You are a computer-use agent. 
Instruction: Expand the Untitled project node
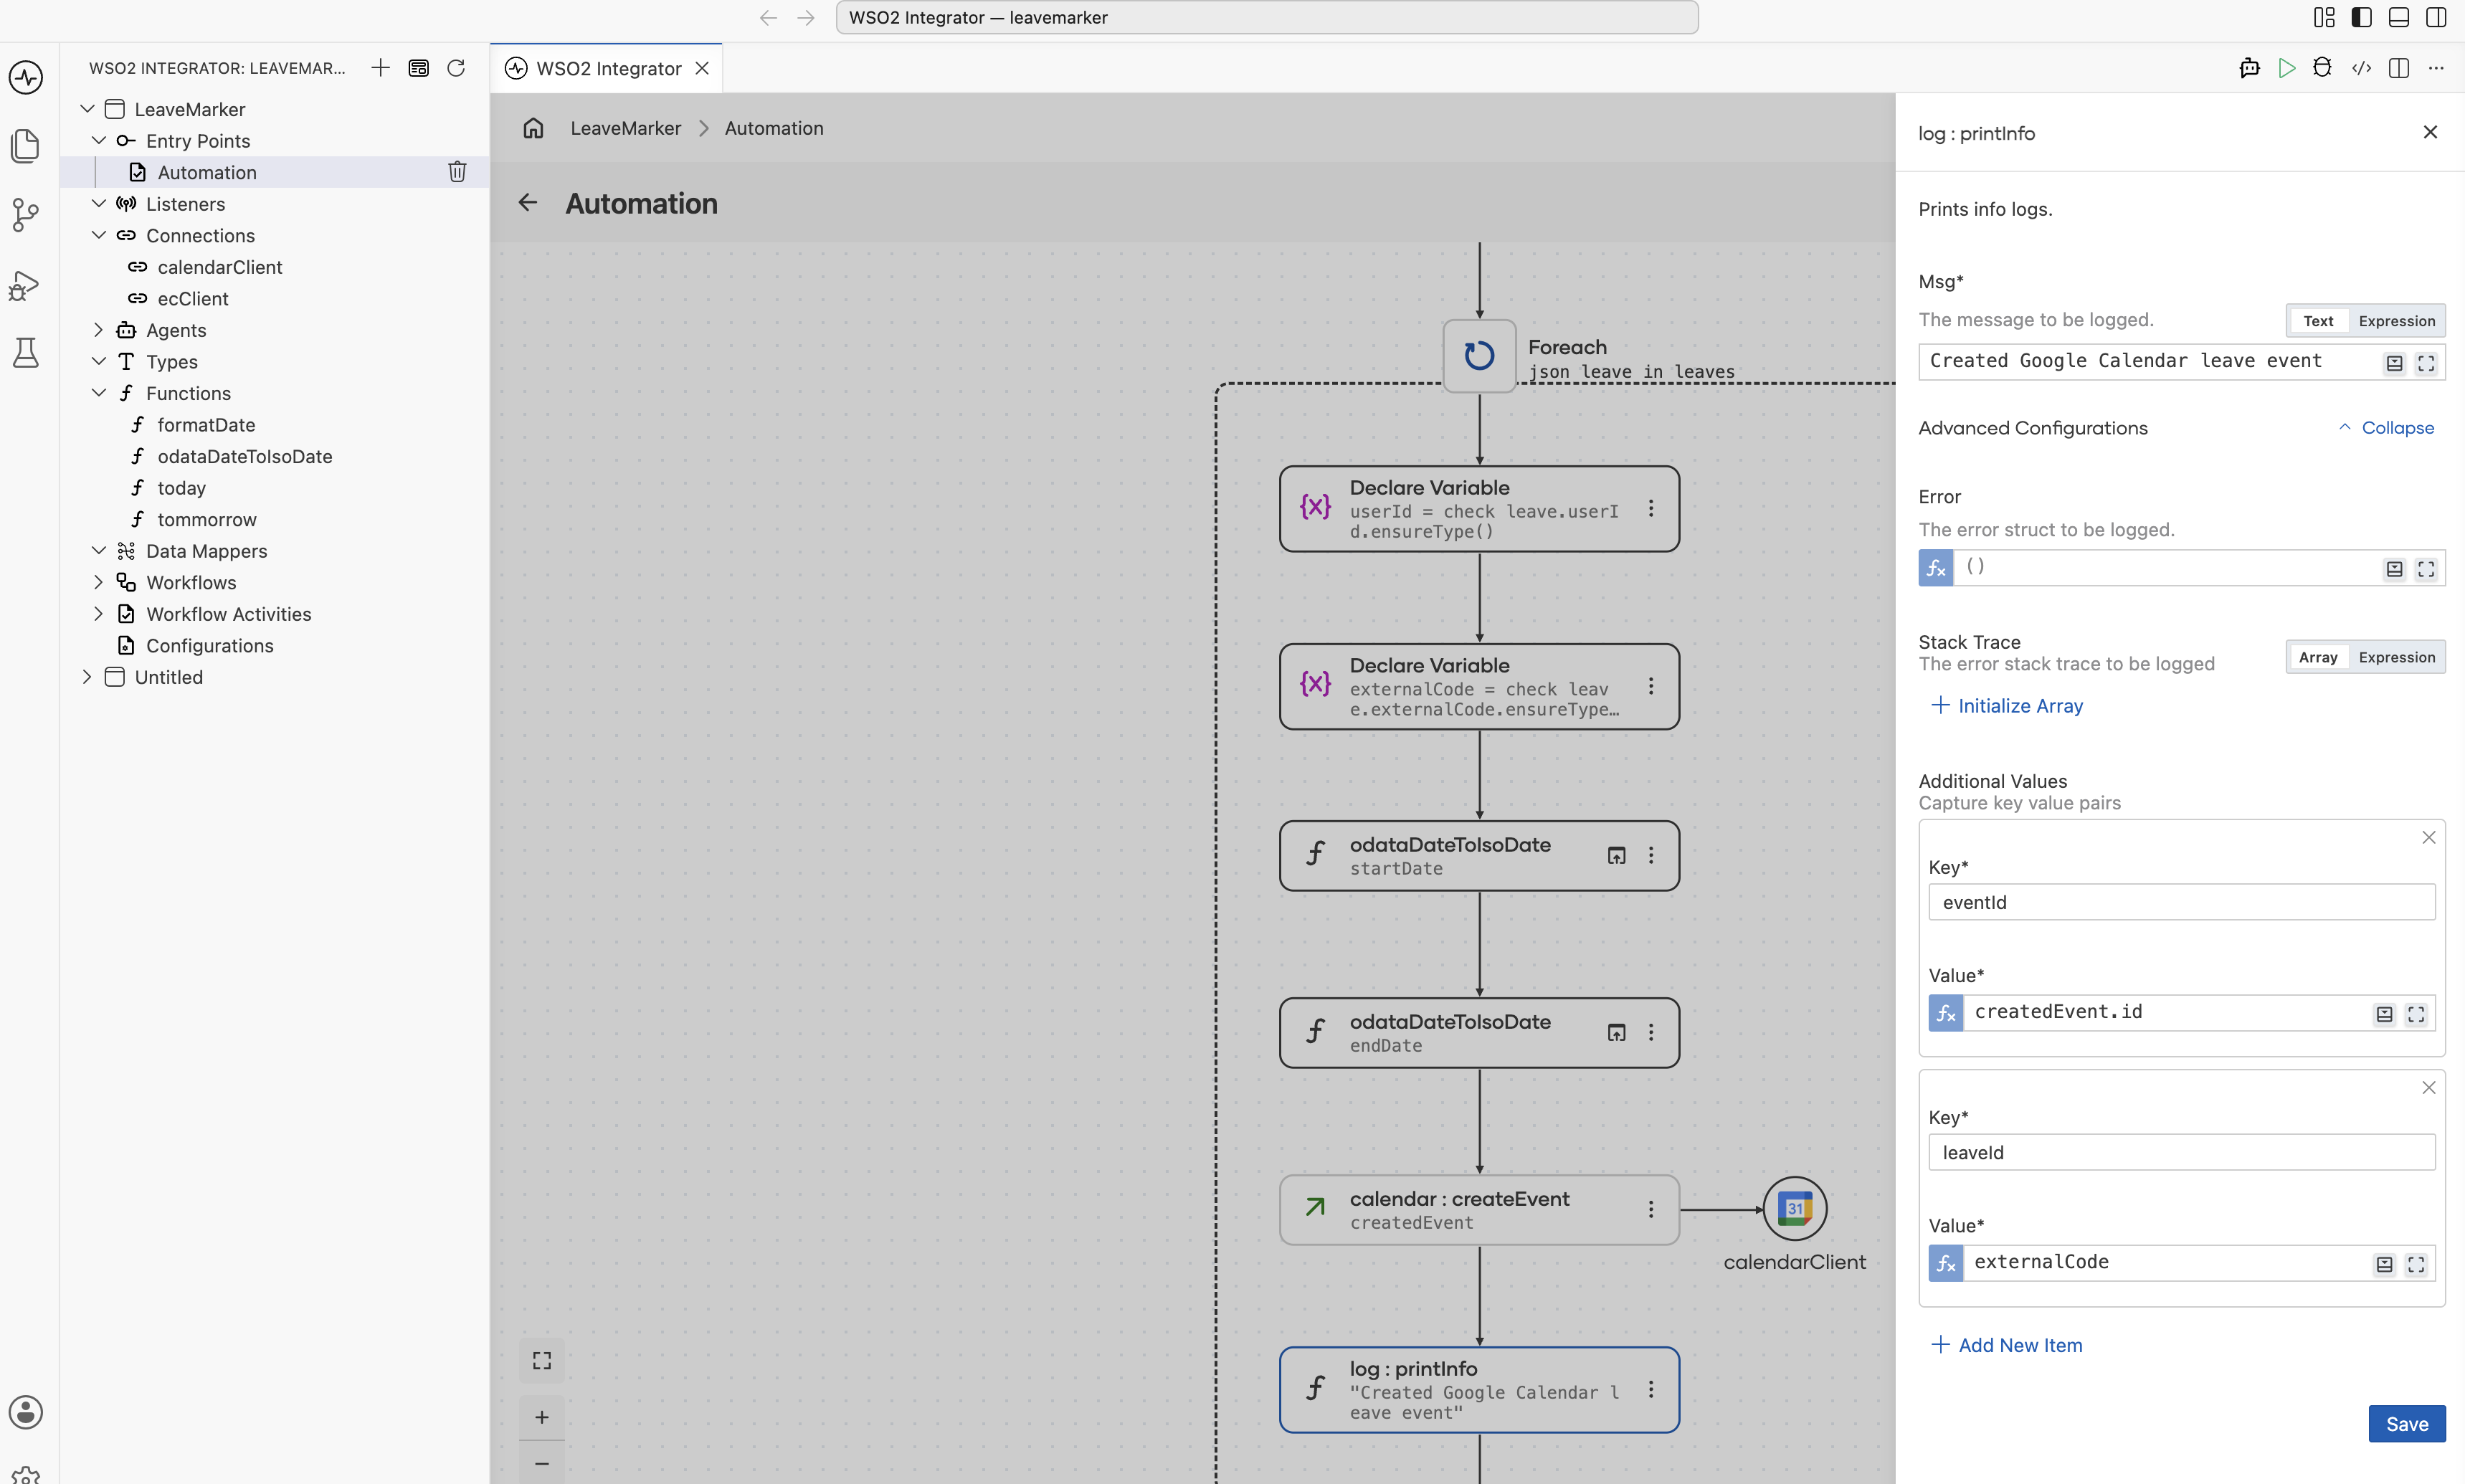click(x=87, y=677)
